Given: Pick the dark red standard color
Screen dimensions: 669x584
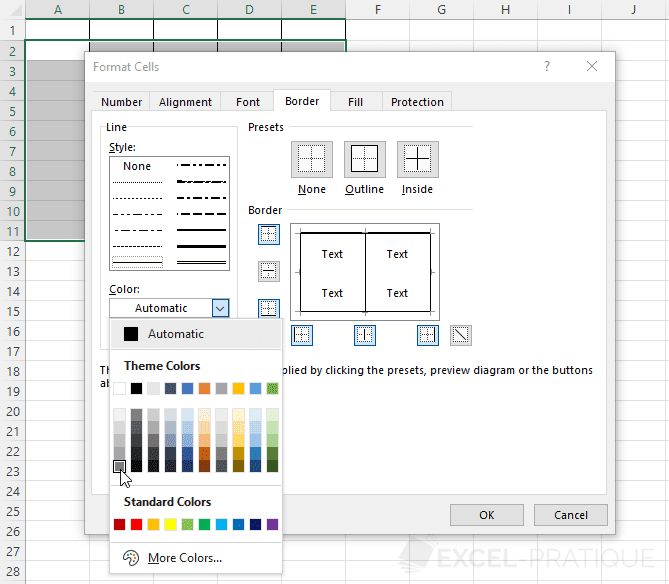Looking at the screenshot, I should pyautogui.click(x=119, y=524).
